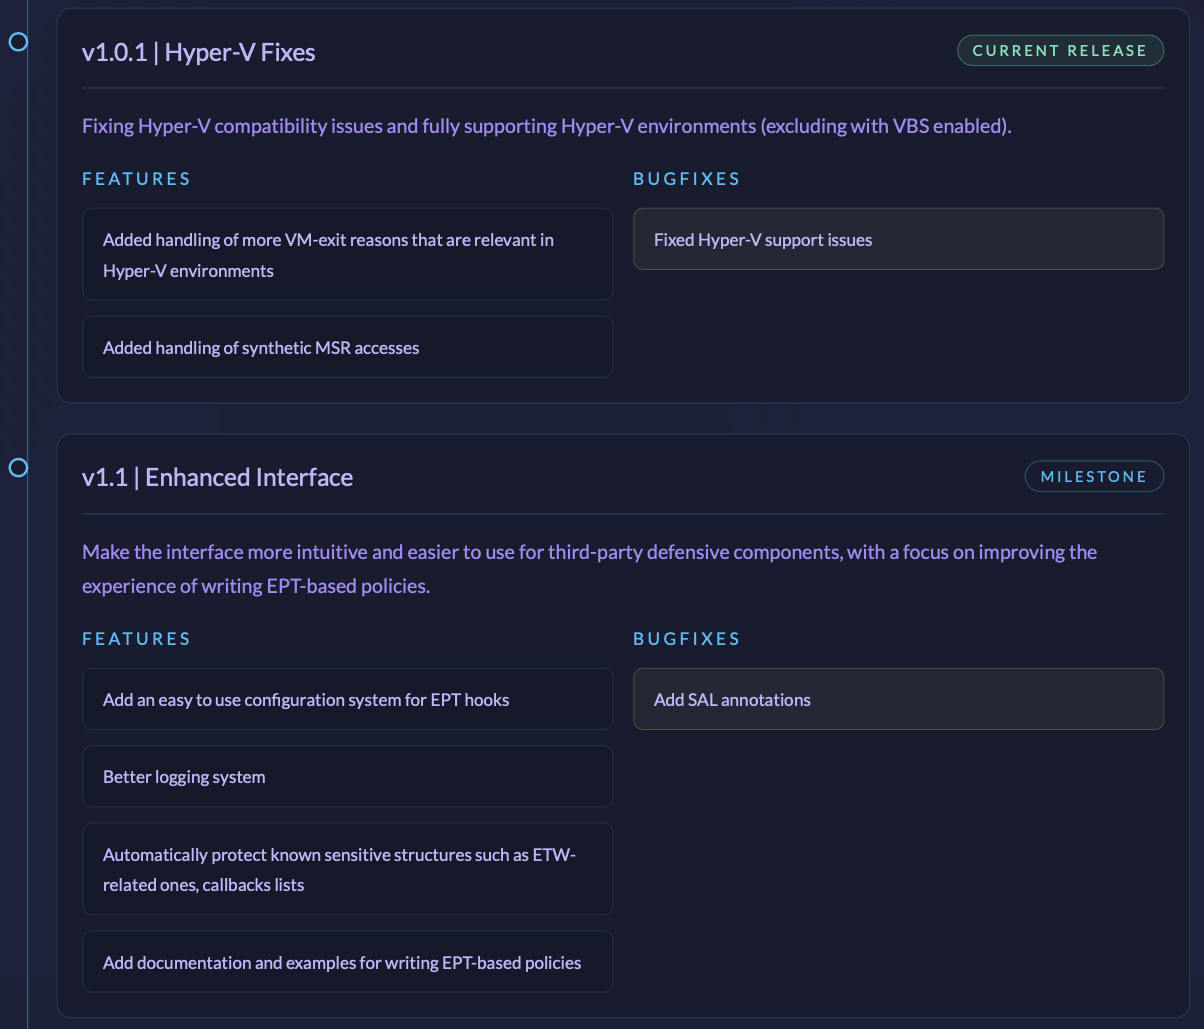
Task: Select the Better logging system card
Action: click(347, 777)
